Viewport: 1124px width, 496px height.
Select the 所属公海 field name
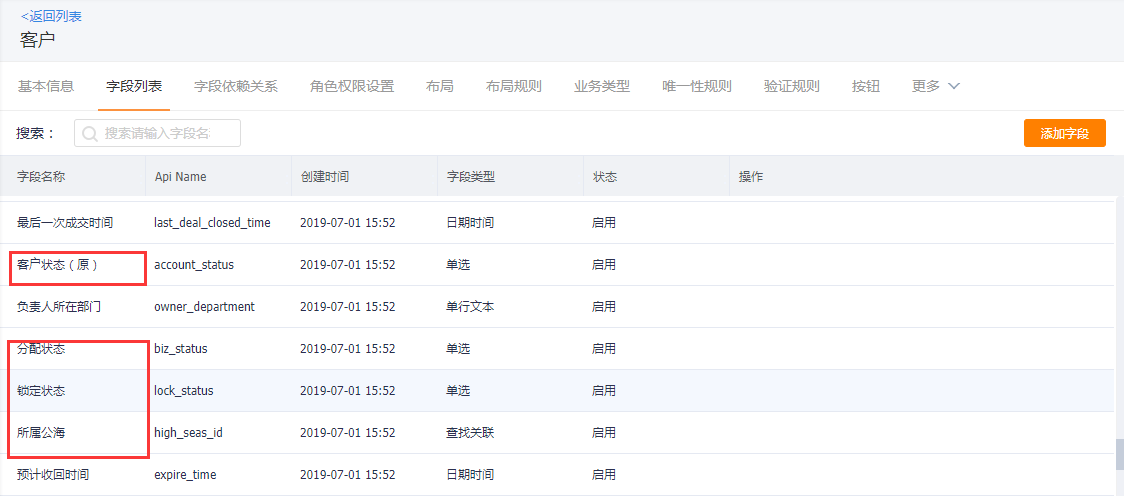[42, 433]
